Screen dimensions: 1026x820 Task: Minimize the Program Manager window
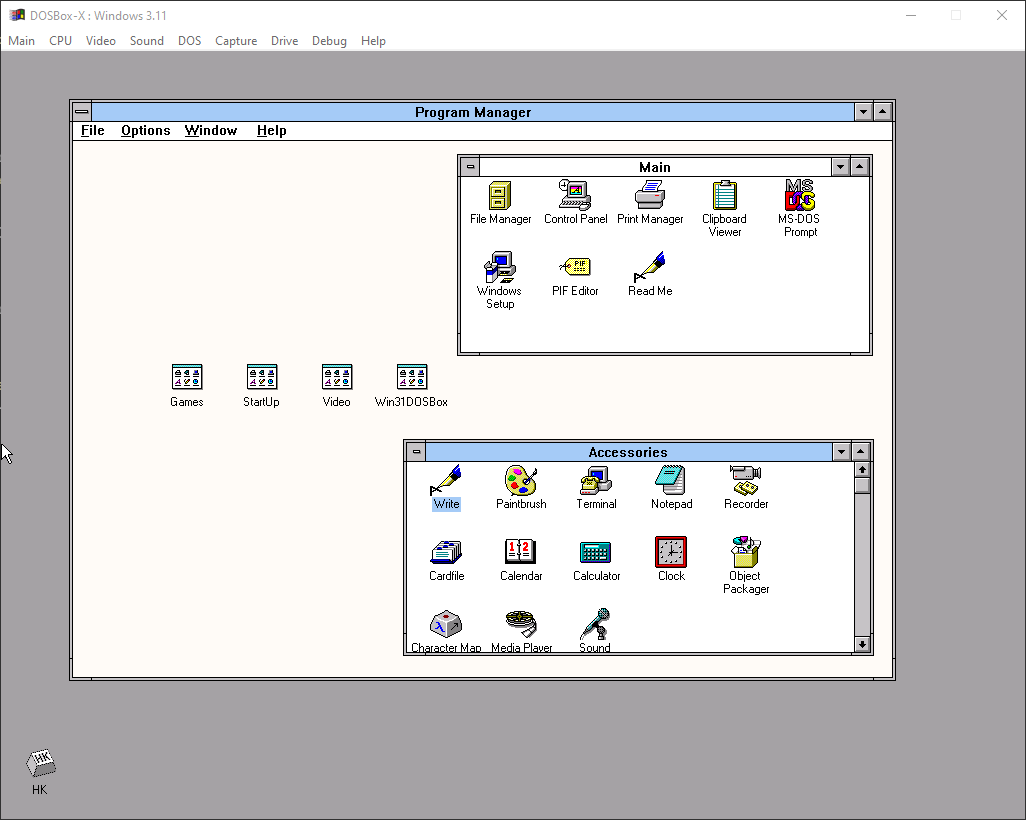(x=864, y=112)
